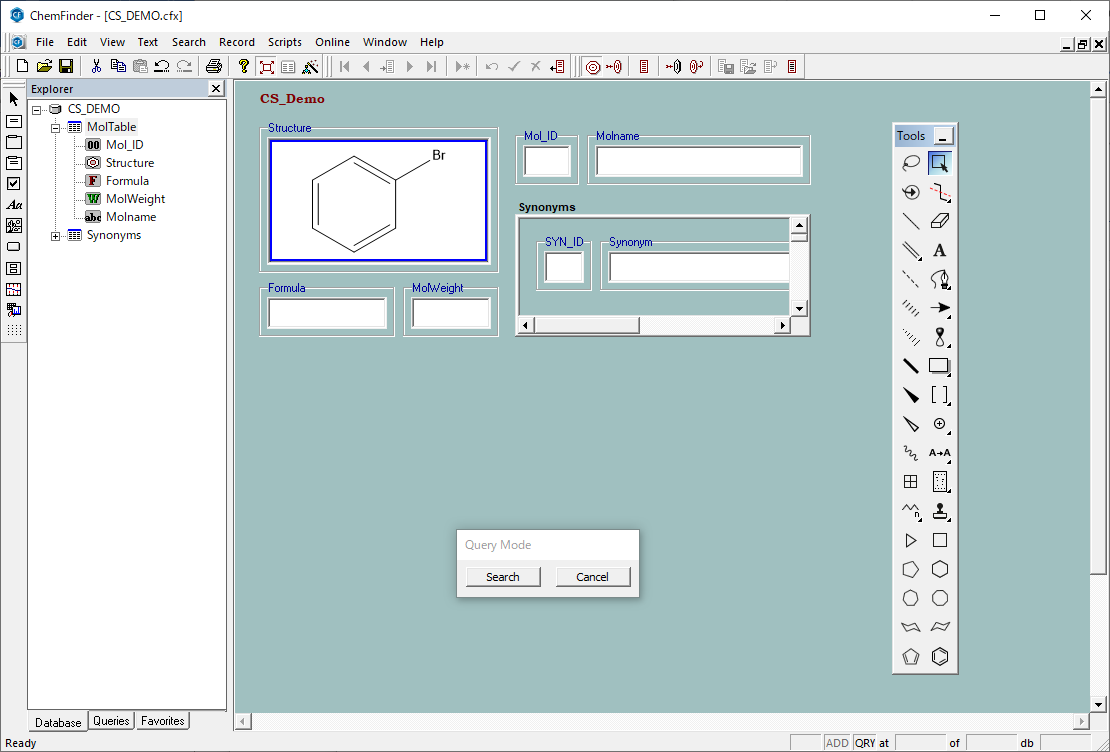Minimize the Tools palette
The height and width of the screenshot is (752, 1110).
(943, 135)
